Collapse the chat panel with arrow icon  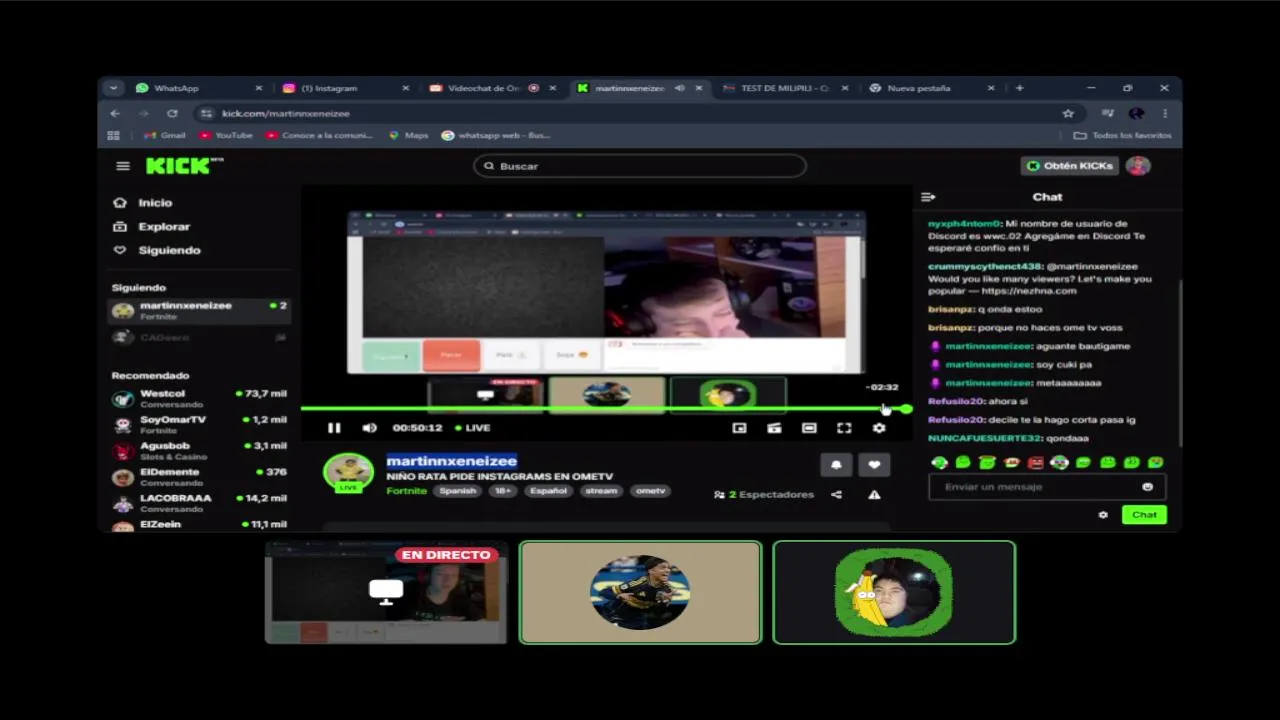(x=928, y=197)
